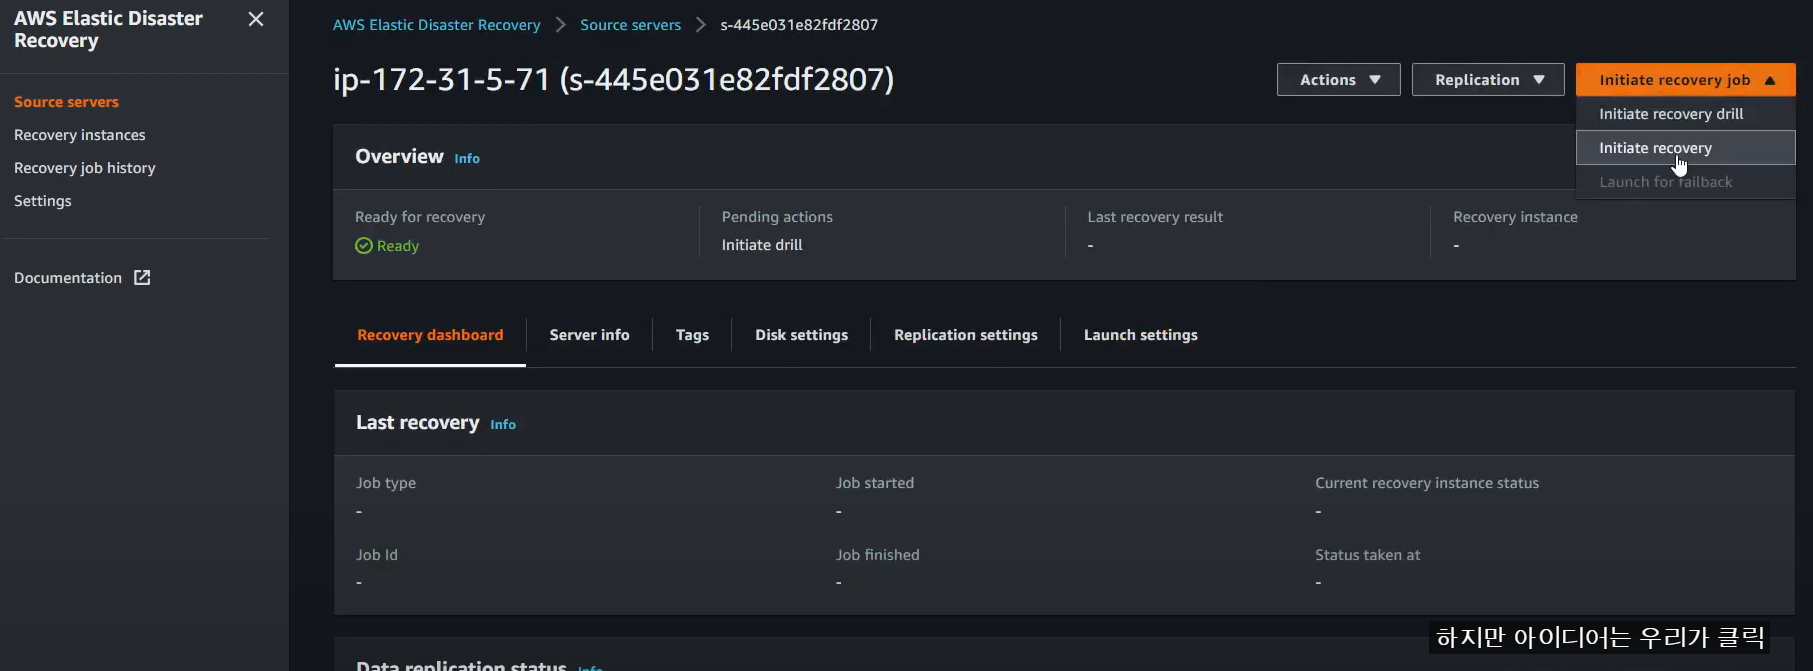Click the Recovery instance label in Overview

click(x=1516, y=217)
